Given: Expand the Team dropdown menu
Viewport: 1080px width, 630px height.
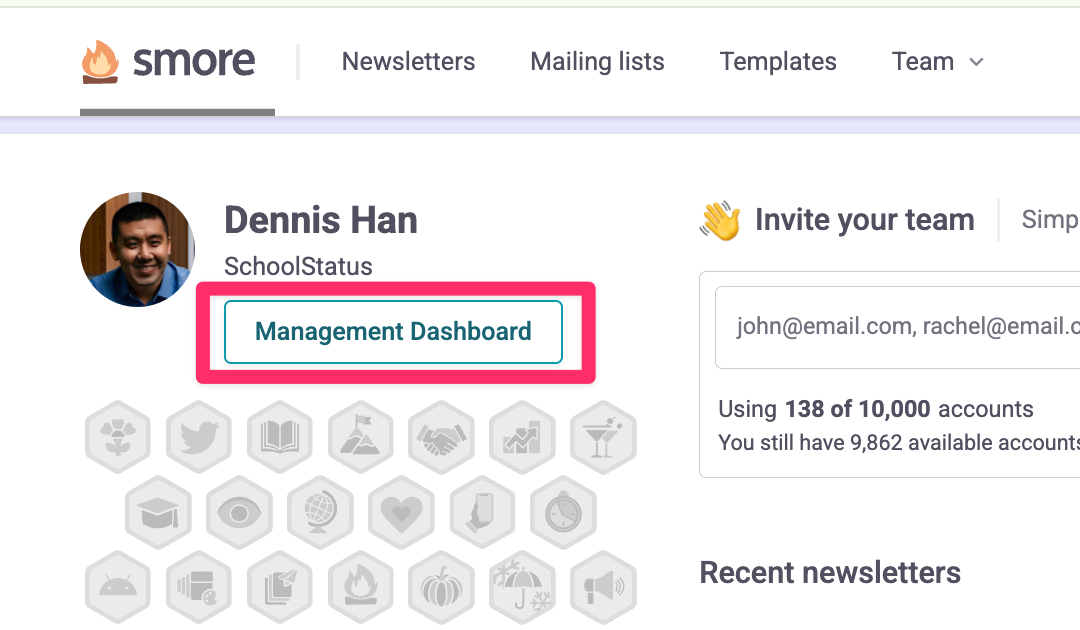Looking at the screenshot, I should pyautogui.click(x=937, y=62).
